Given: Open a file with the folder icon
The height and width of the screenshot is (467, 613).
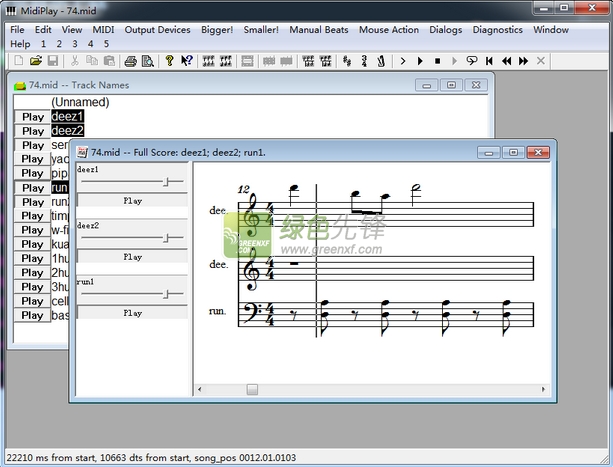Looking at the screenshot, I should point(36,61).
